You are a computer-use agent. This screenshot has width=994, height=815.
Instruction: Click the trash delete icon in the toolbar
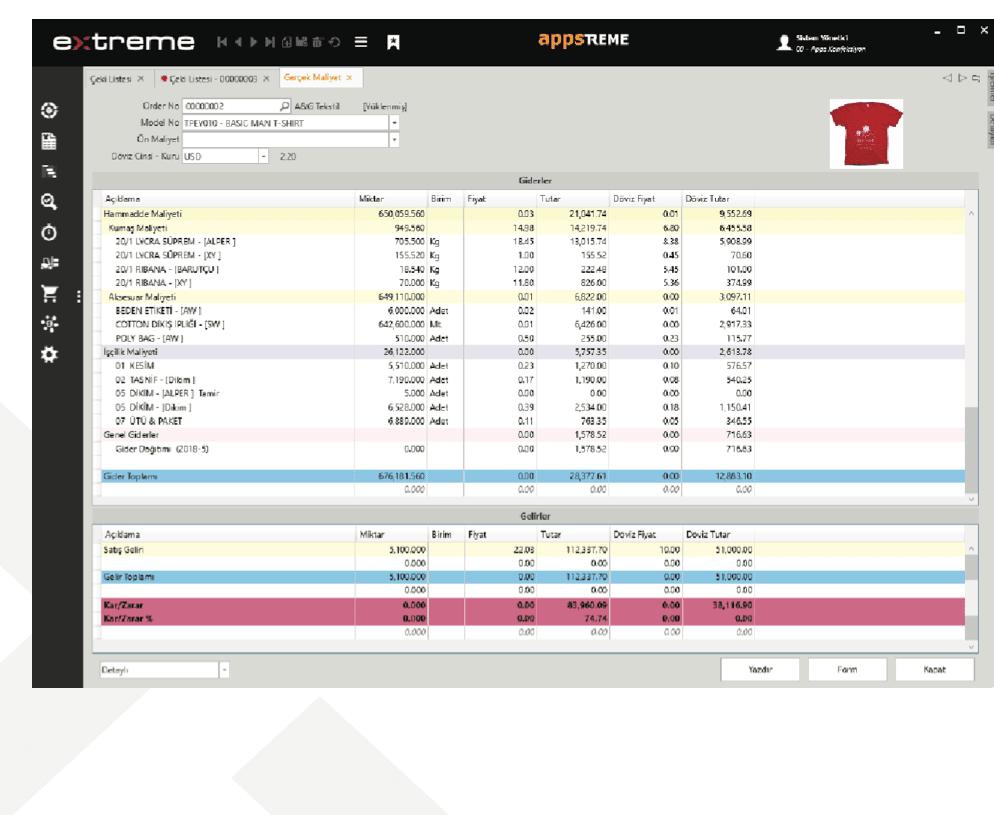318,42
